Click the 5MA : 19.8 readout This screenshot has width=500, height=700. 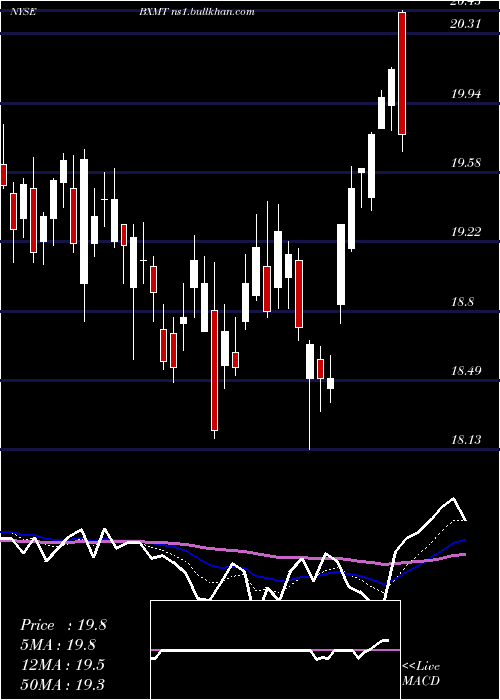tap(58, 645)
